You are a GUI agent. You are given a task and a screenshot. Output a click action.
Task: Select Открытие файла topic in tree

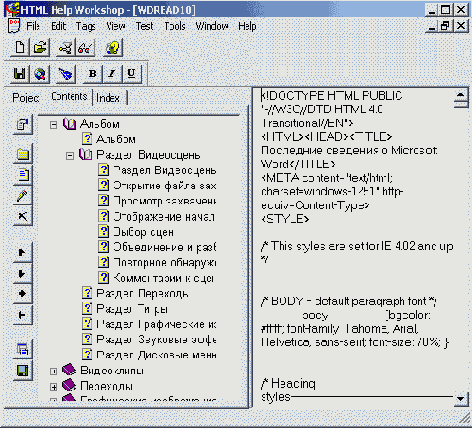pos(165,185)
